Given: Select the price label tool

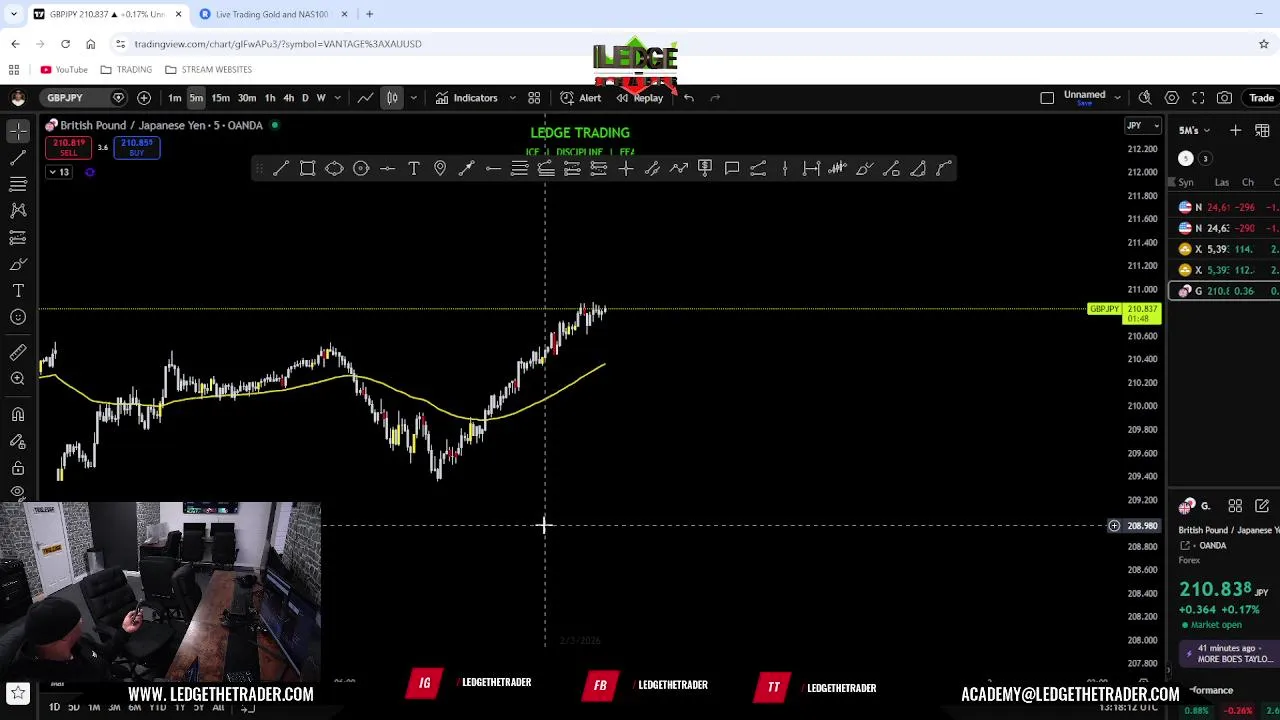Looking at the screenshot, I should pos(705,168).
